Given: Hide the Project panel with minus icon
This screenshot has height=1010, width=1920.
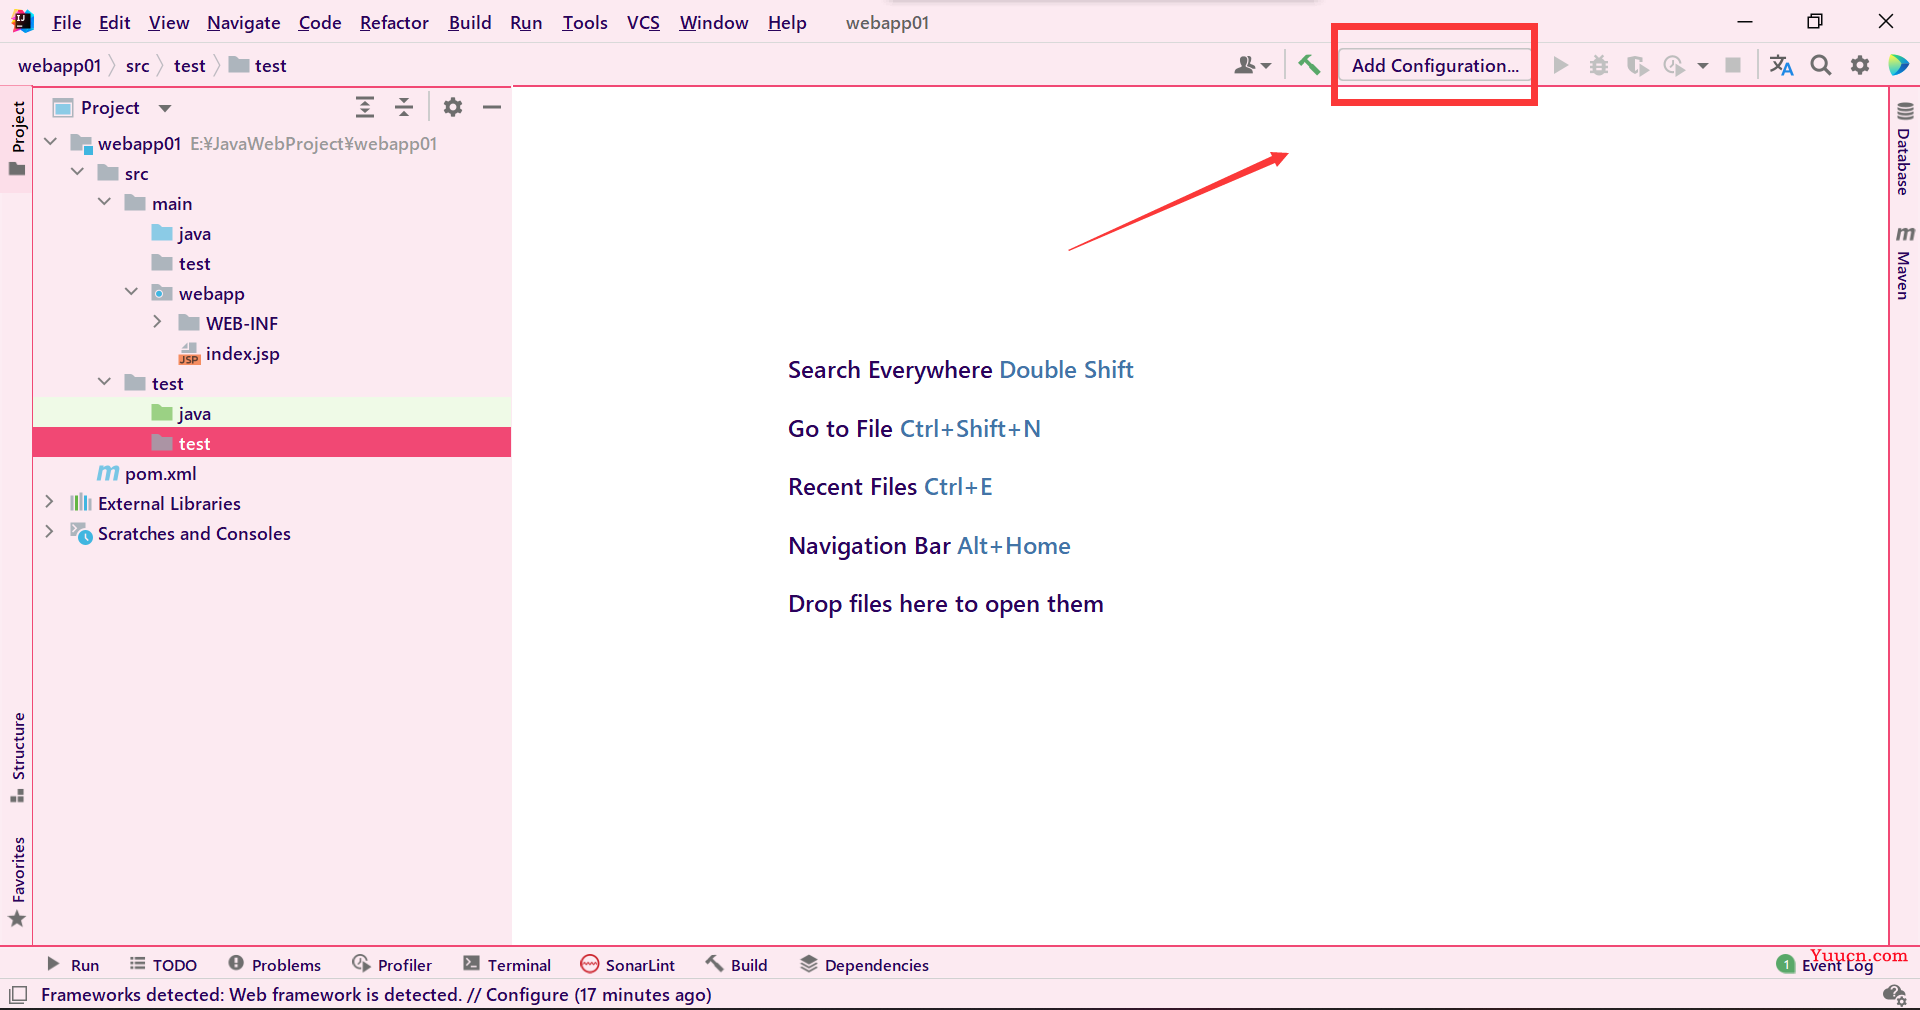Looking at the screenshot, I should pos(492,107).
